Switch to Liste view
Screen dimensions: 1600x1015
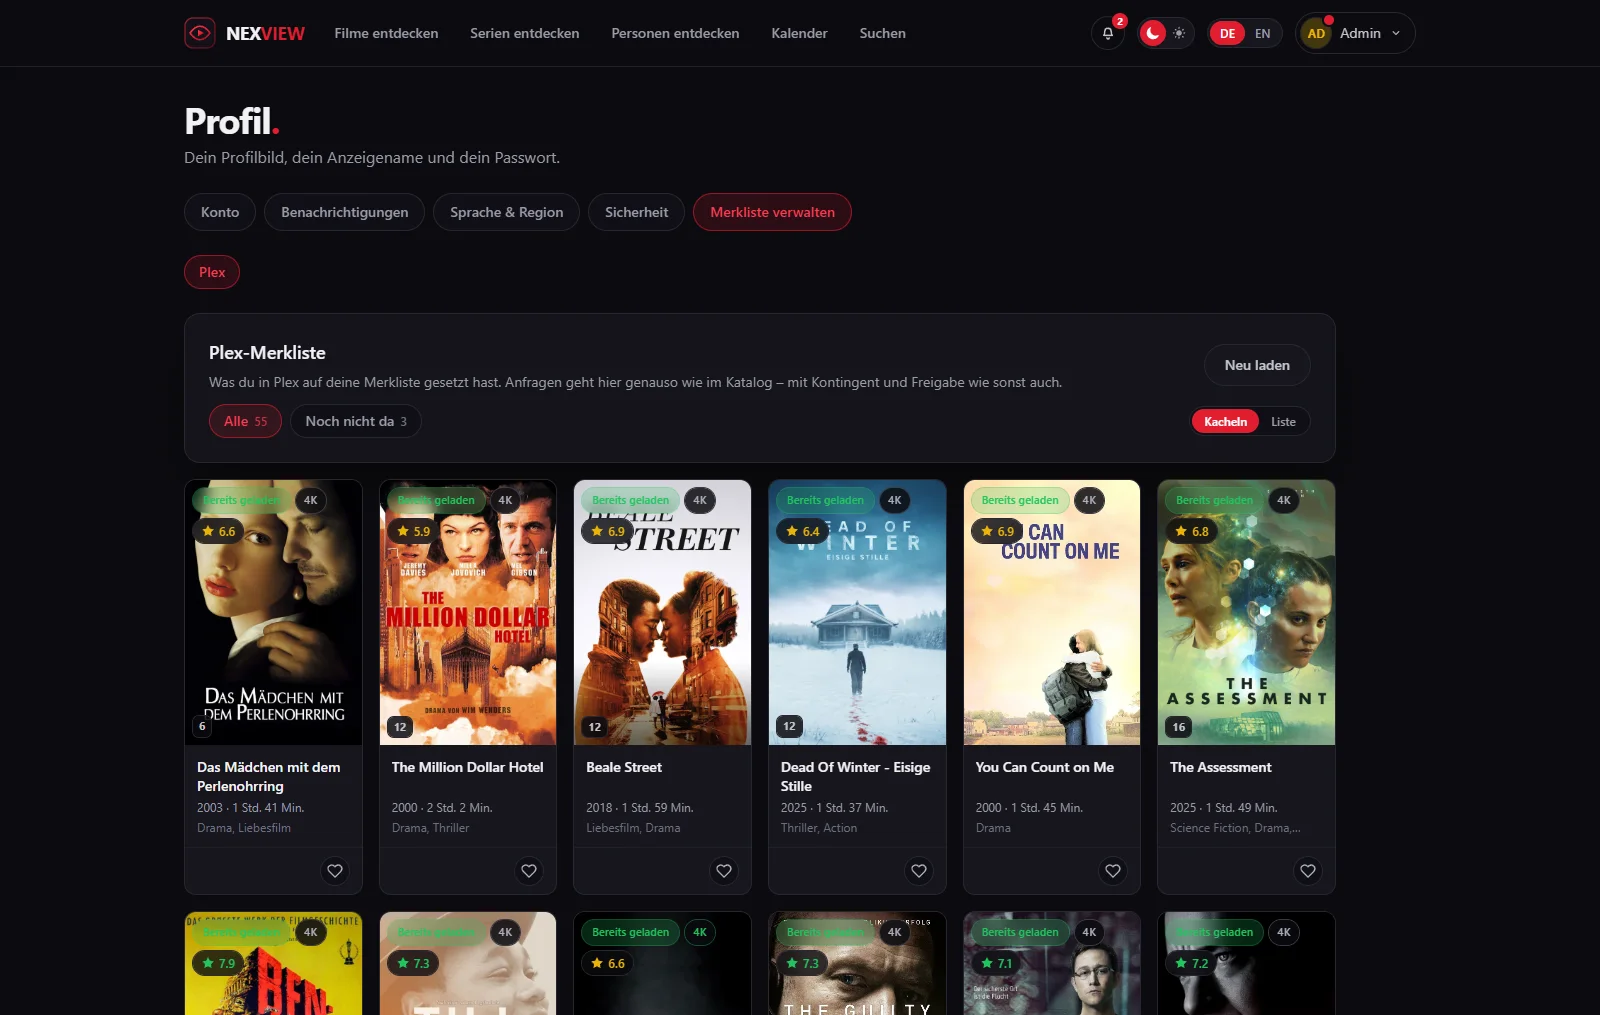(x=1283, y=422)
